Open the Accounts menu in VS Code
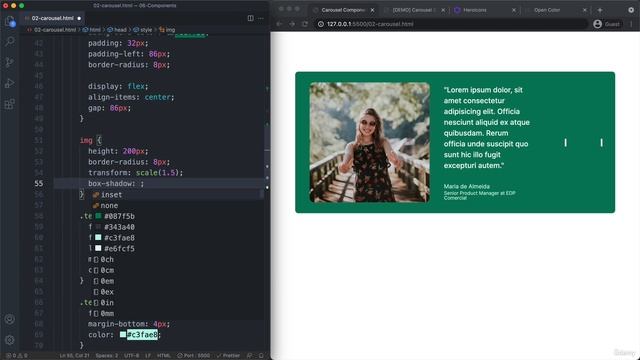This screenshot has width=640, height=360. pos(10,319)
